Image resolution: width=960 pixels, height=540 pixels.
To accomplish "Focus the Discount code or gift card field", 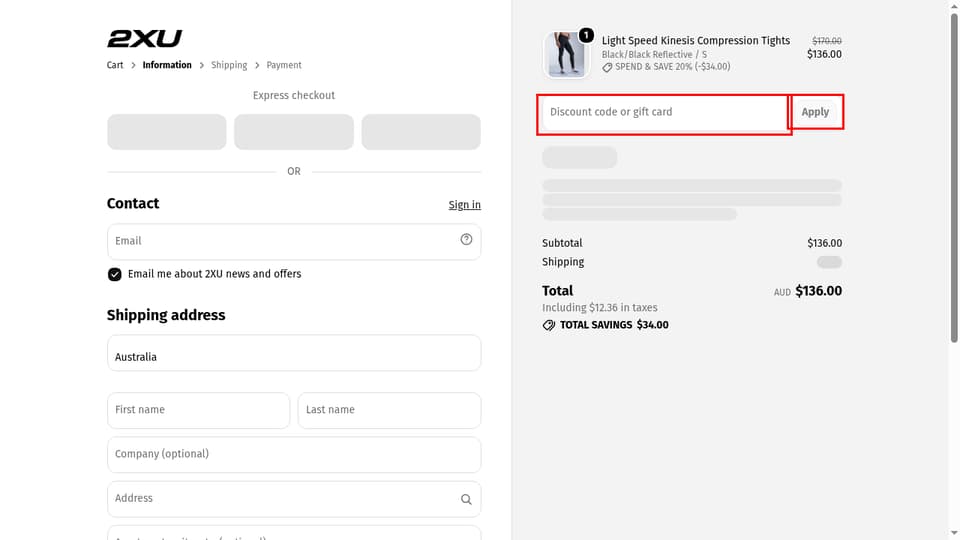I will point(665,113).
